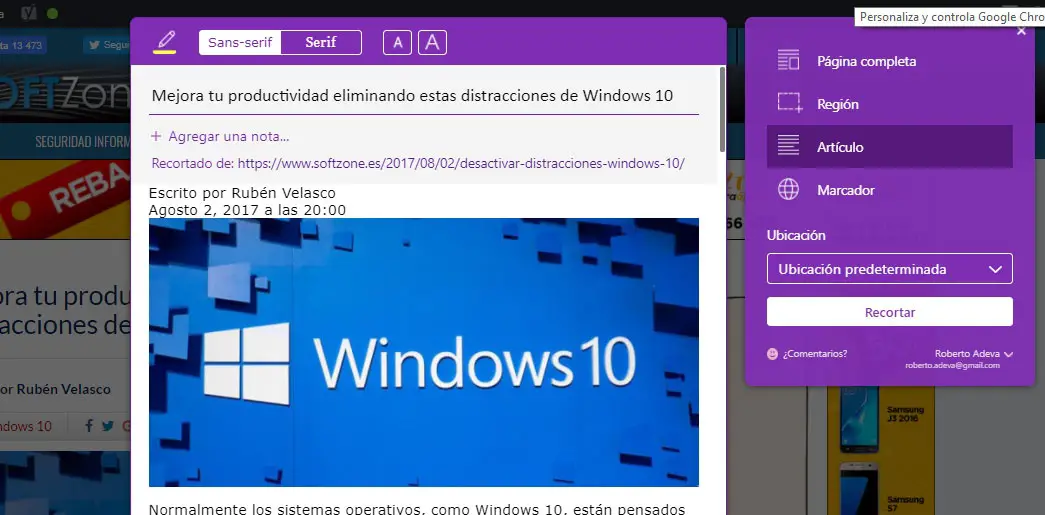Click the Ubicación label text

[796, 235]
